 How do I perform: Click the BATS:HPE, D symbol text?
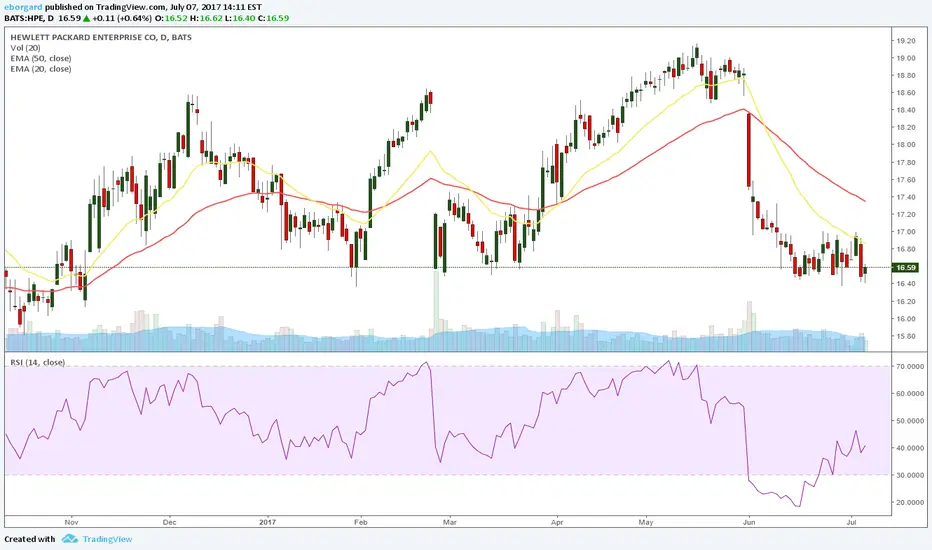click(x=29, y=18)
